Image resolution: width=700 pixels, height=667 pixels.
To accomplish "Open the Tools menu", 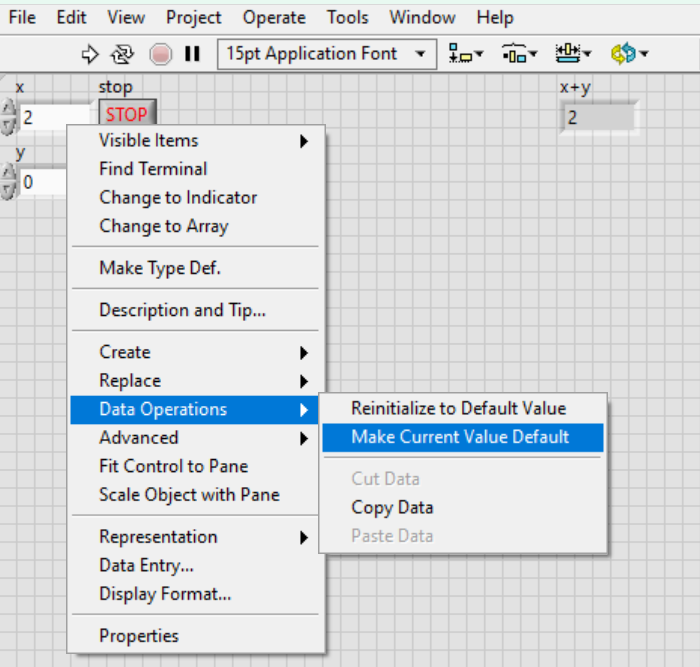I will (x=347, y=17).
